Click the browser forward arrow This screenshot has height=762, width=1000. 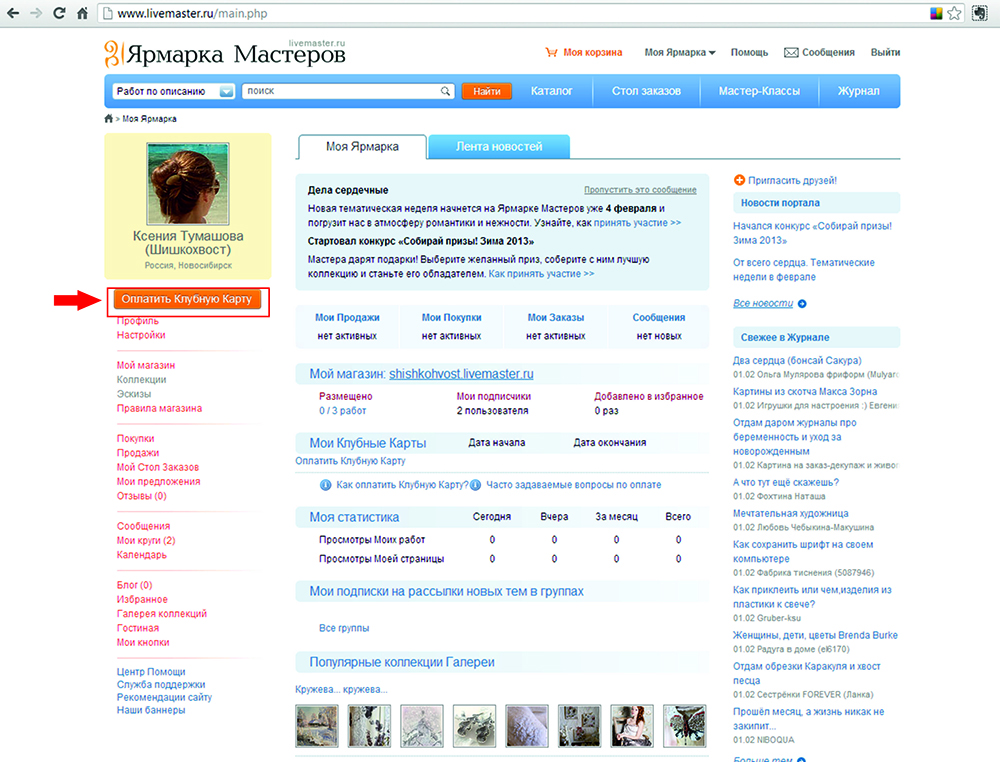pyautogui.click(x=36, y=13)
